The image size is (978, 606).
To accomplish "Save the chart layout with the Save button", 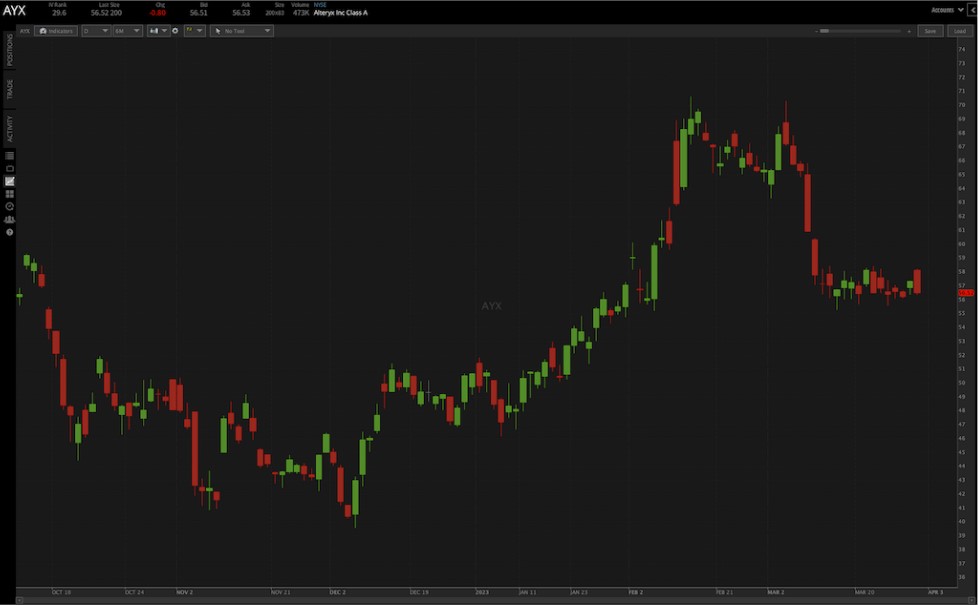I will pyautogui.click(x=930, y=31).
